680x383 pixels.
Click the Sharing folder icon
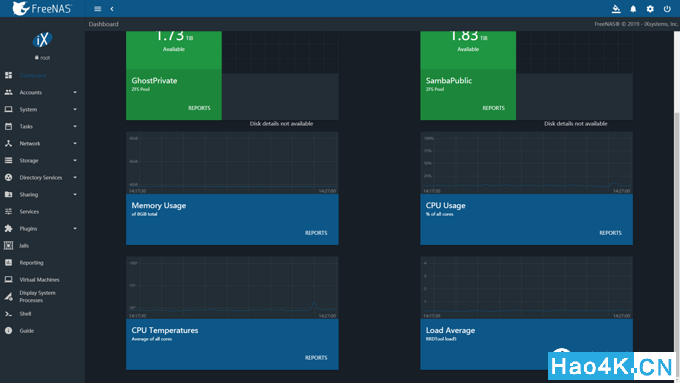8,194
